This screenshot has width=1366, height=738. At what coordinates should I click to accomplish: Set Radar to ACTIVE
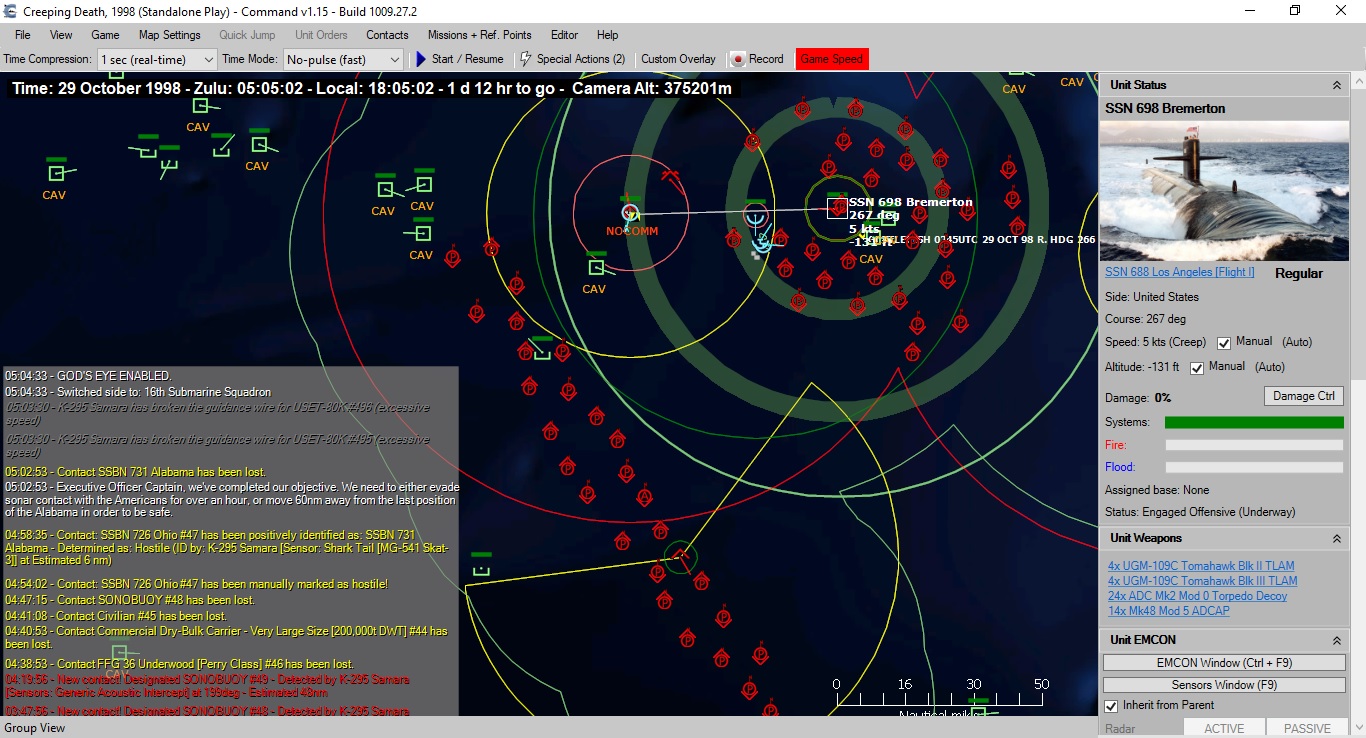(1224, 728)
